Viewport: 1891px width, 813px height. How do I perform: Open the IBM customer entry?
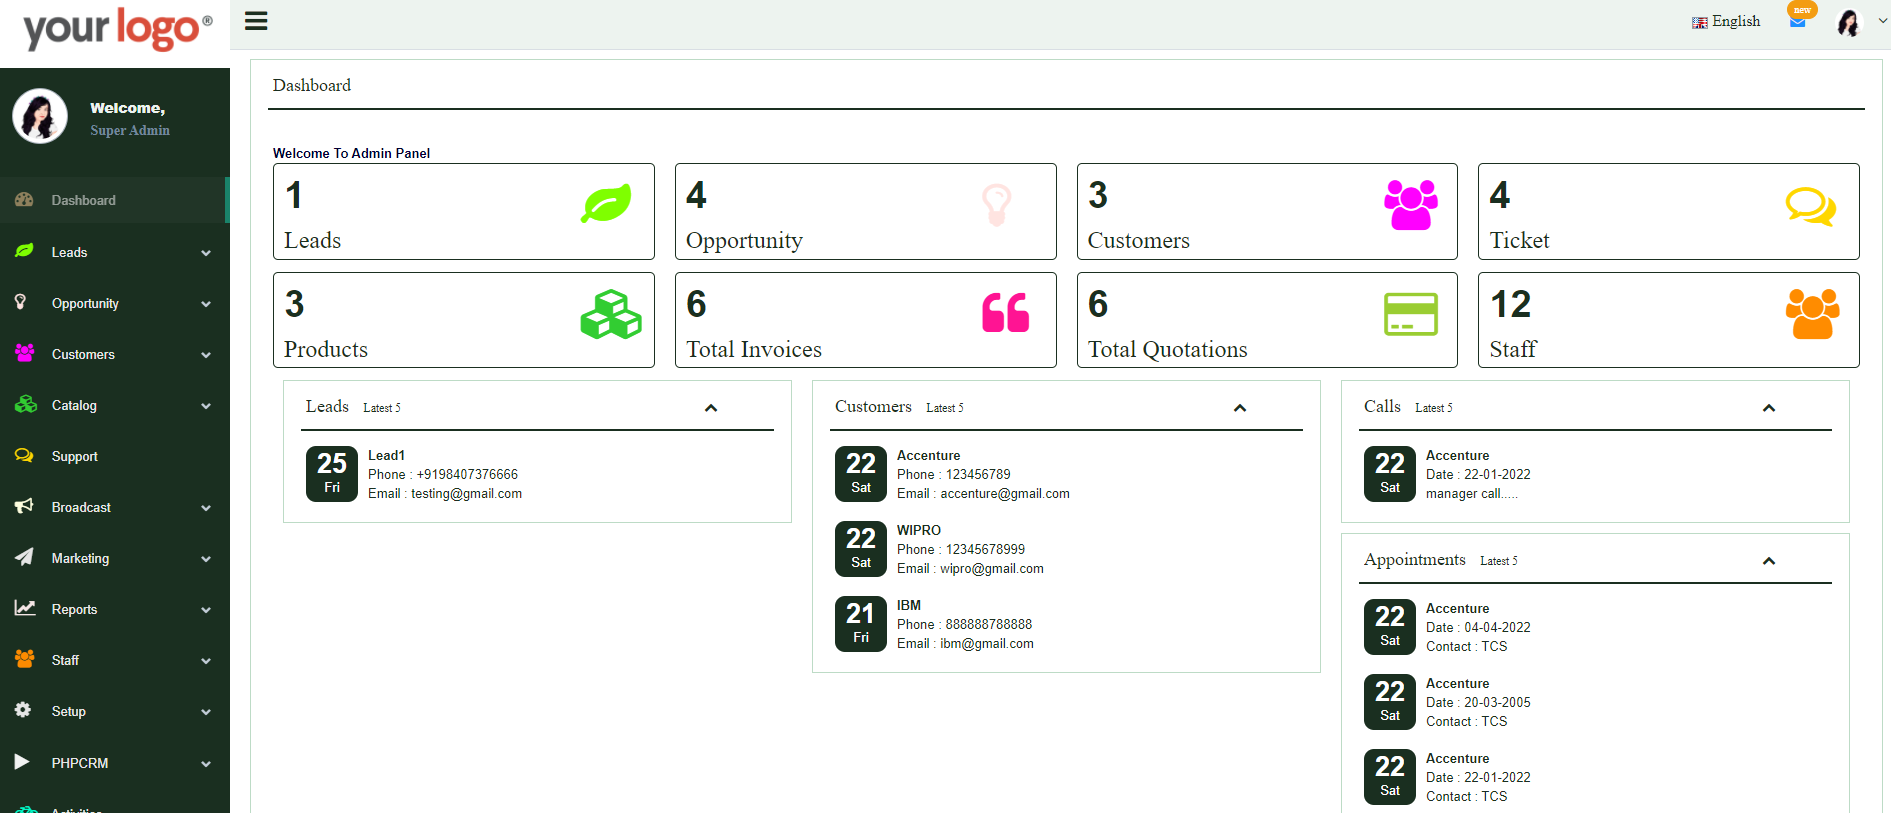[x=909, y=605]
